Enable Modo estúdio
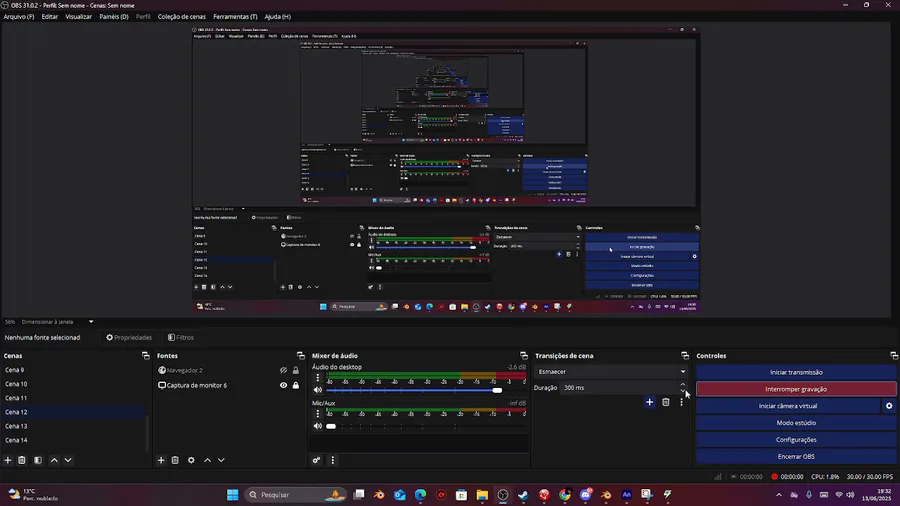The width and height of the screenshot is (900, 506). pos(796,423)
